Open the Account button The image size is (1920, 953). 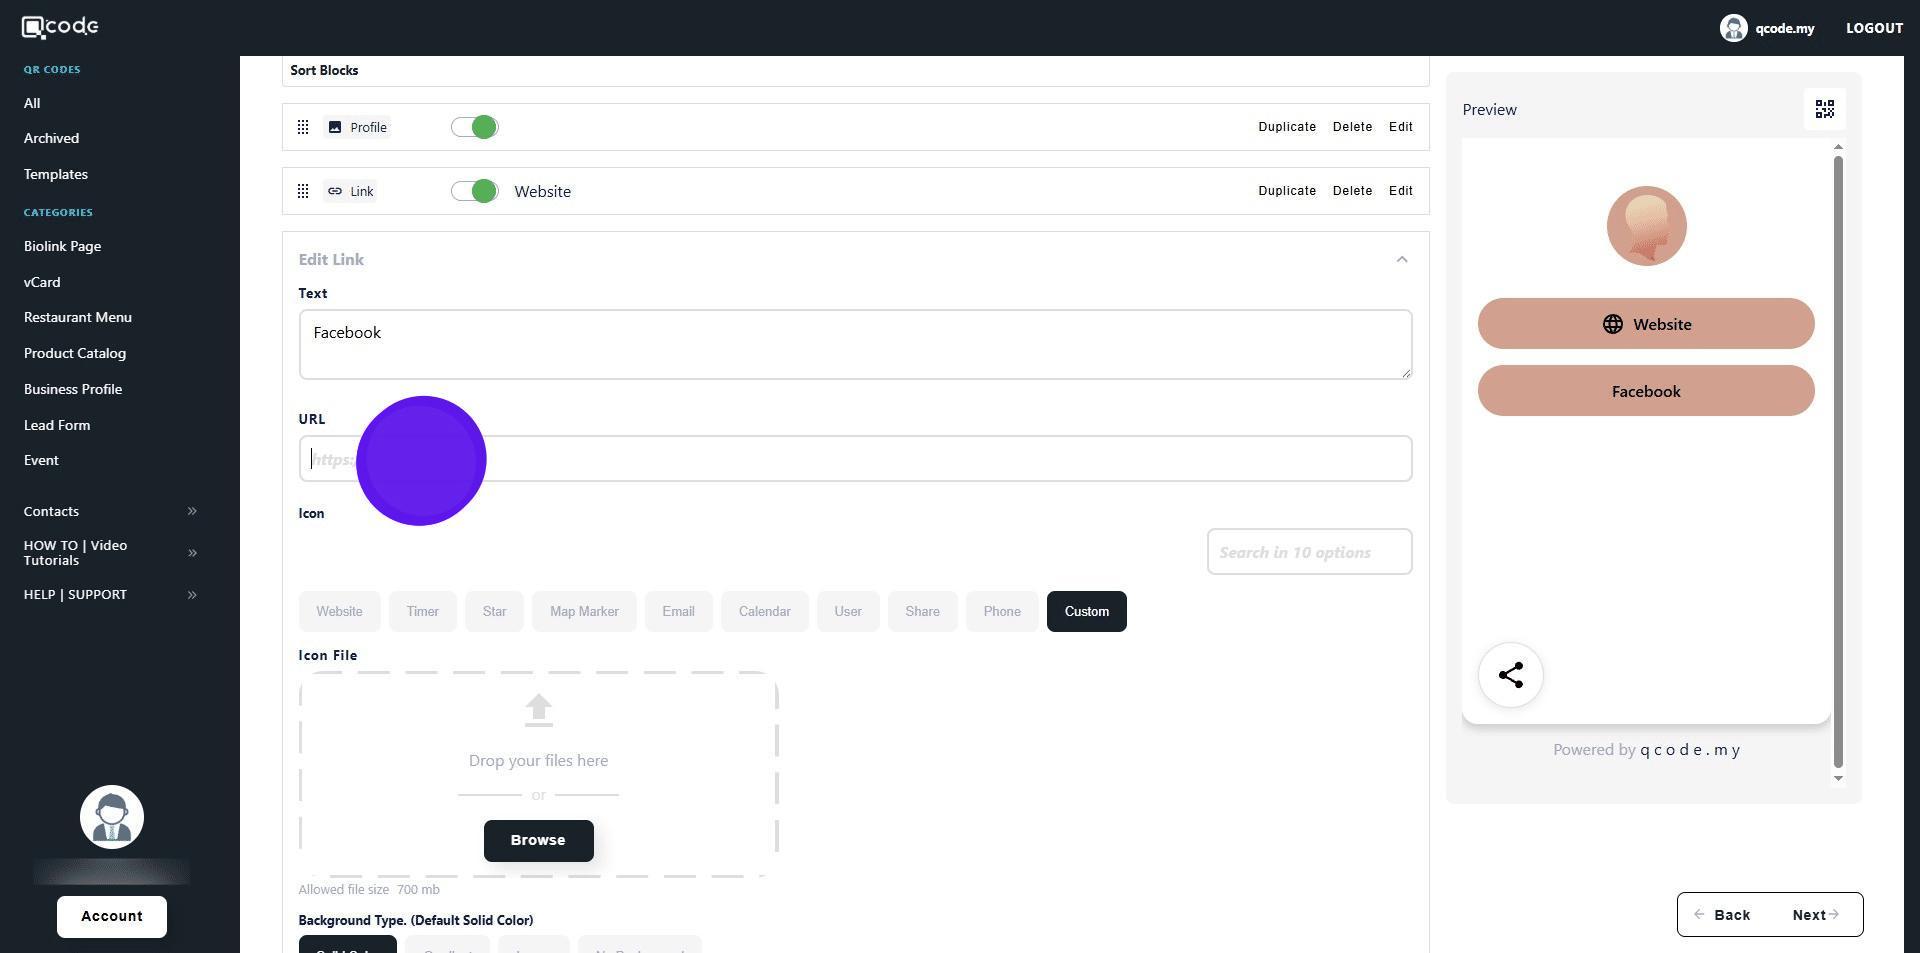click(112, 917)
